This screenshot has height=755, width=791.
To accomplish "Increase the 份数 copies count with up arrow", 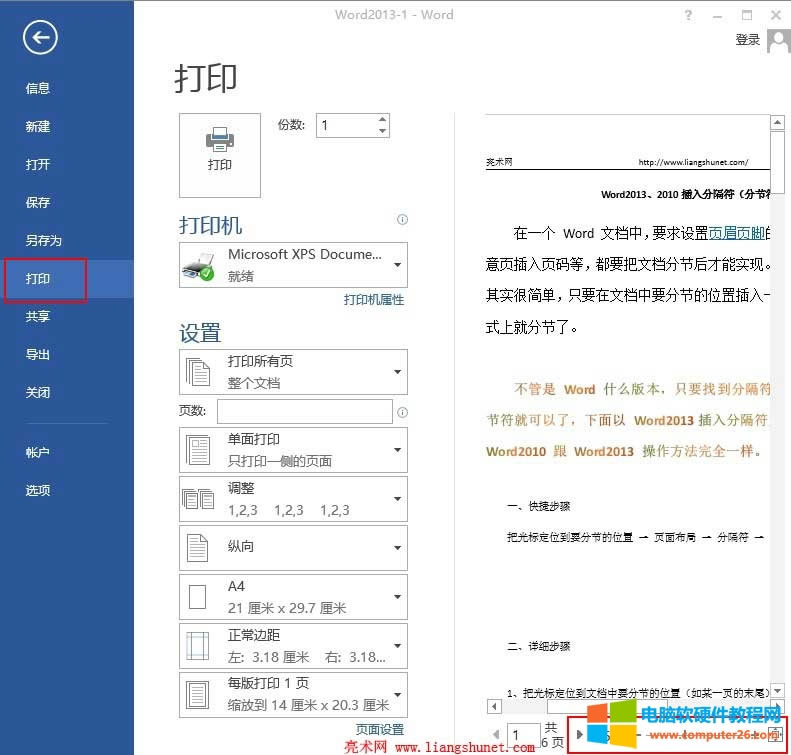I will click(382, 119).
